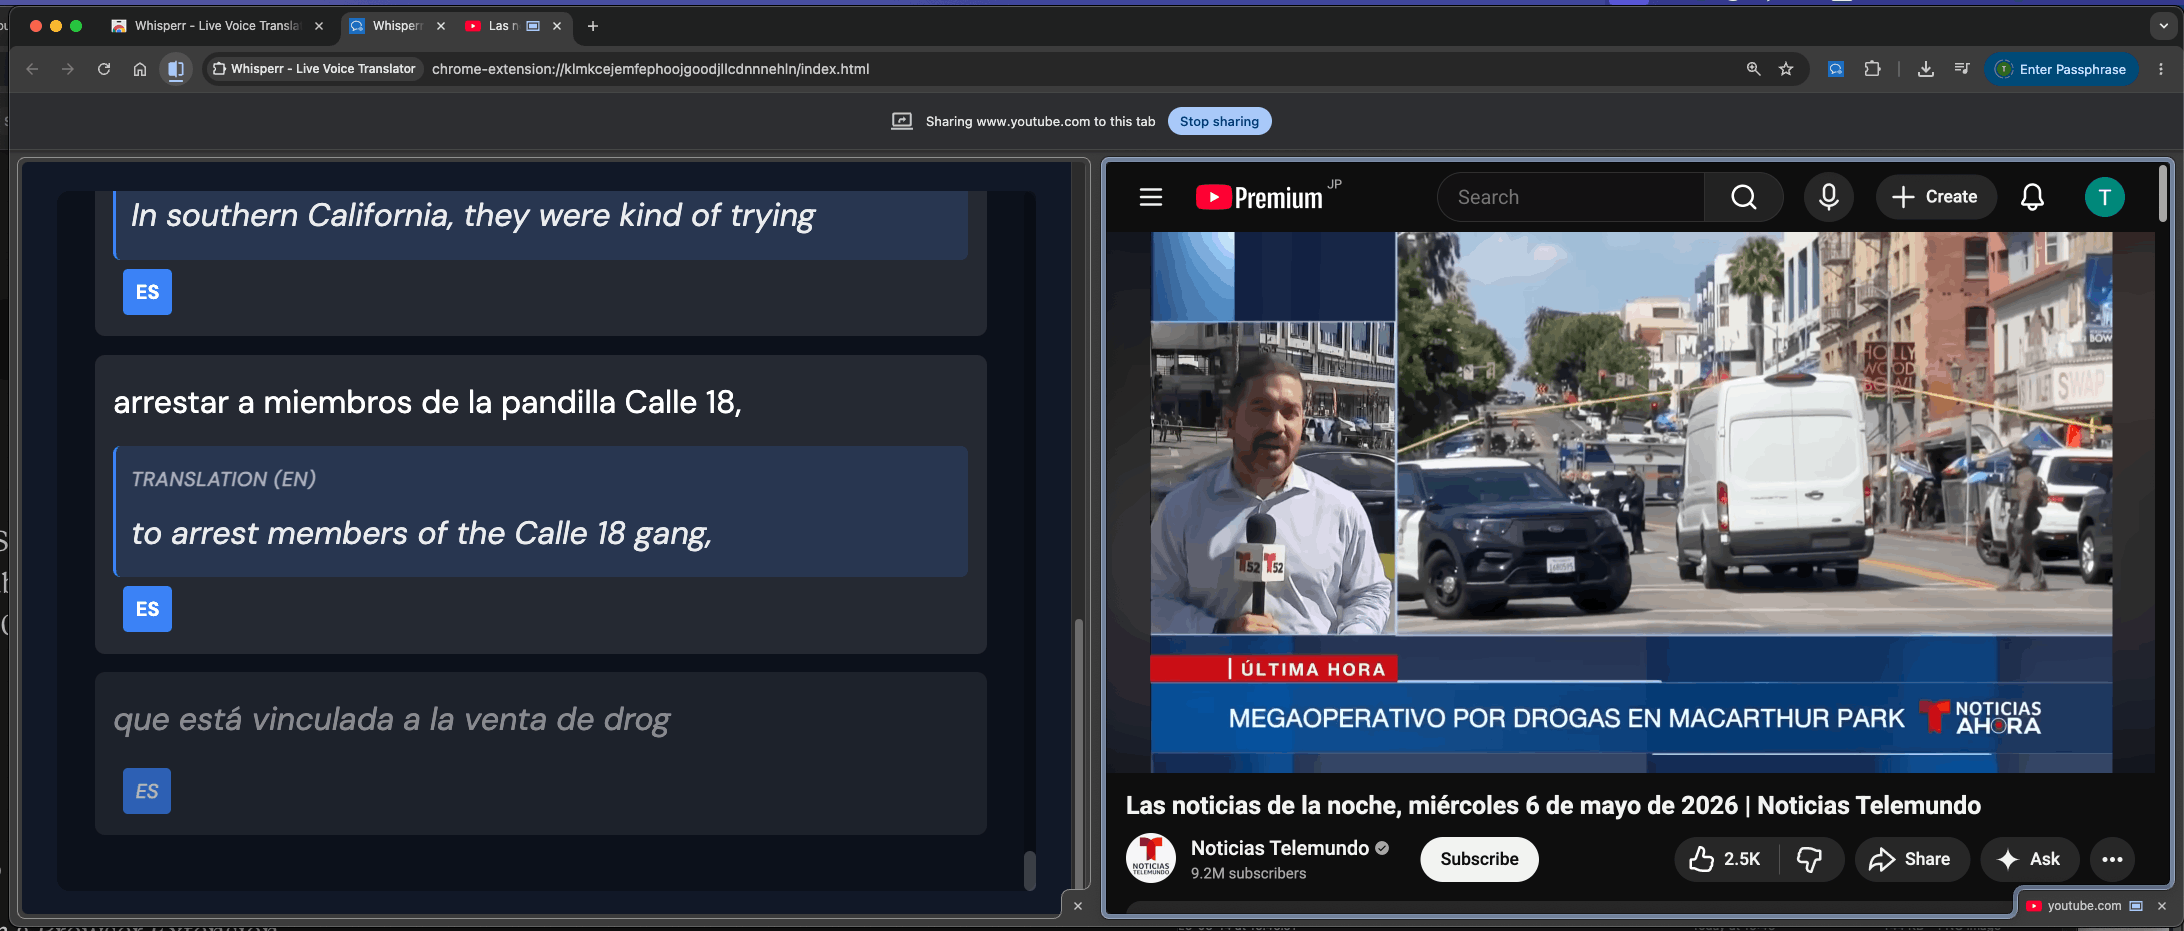Start voice search with microphone icon
Viewport: 2184px width, 931px height.
pyautogui.click(x=1829, y=197)
